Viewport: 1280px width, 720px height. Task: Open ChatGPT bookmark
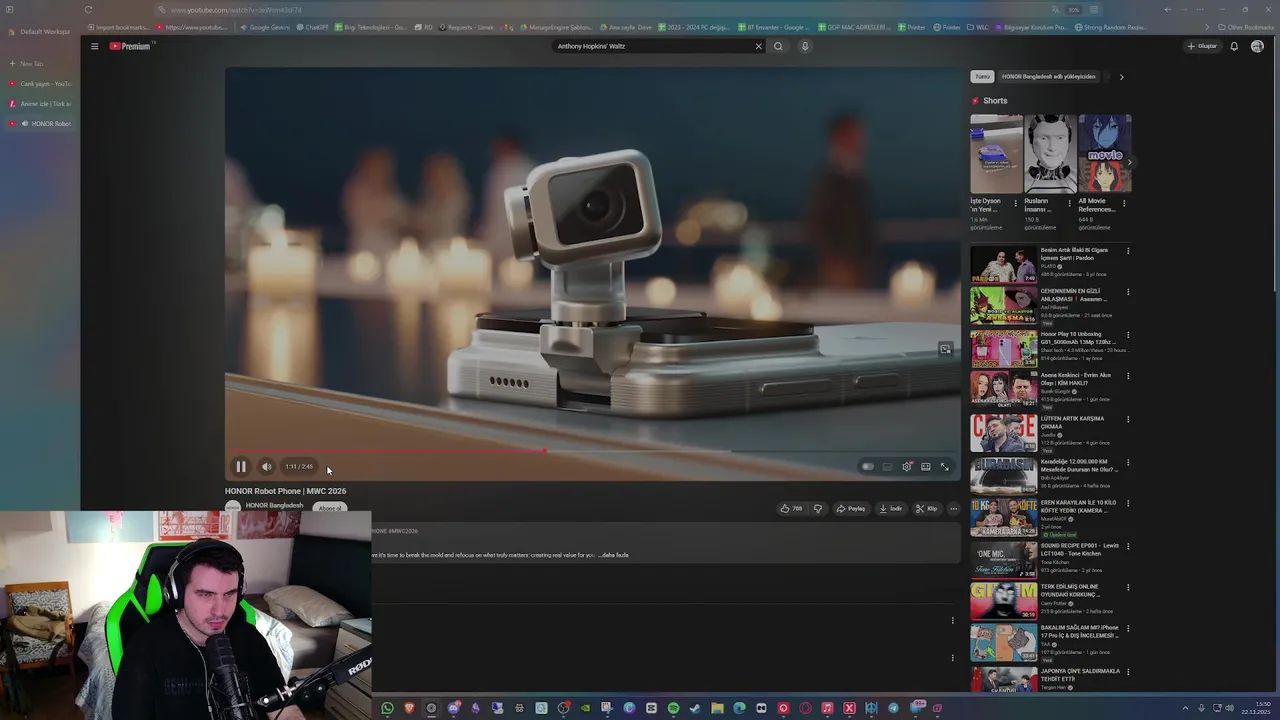pos(311,28)
